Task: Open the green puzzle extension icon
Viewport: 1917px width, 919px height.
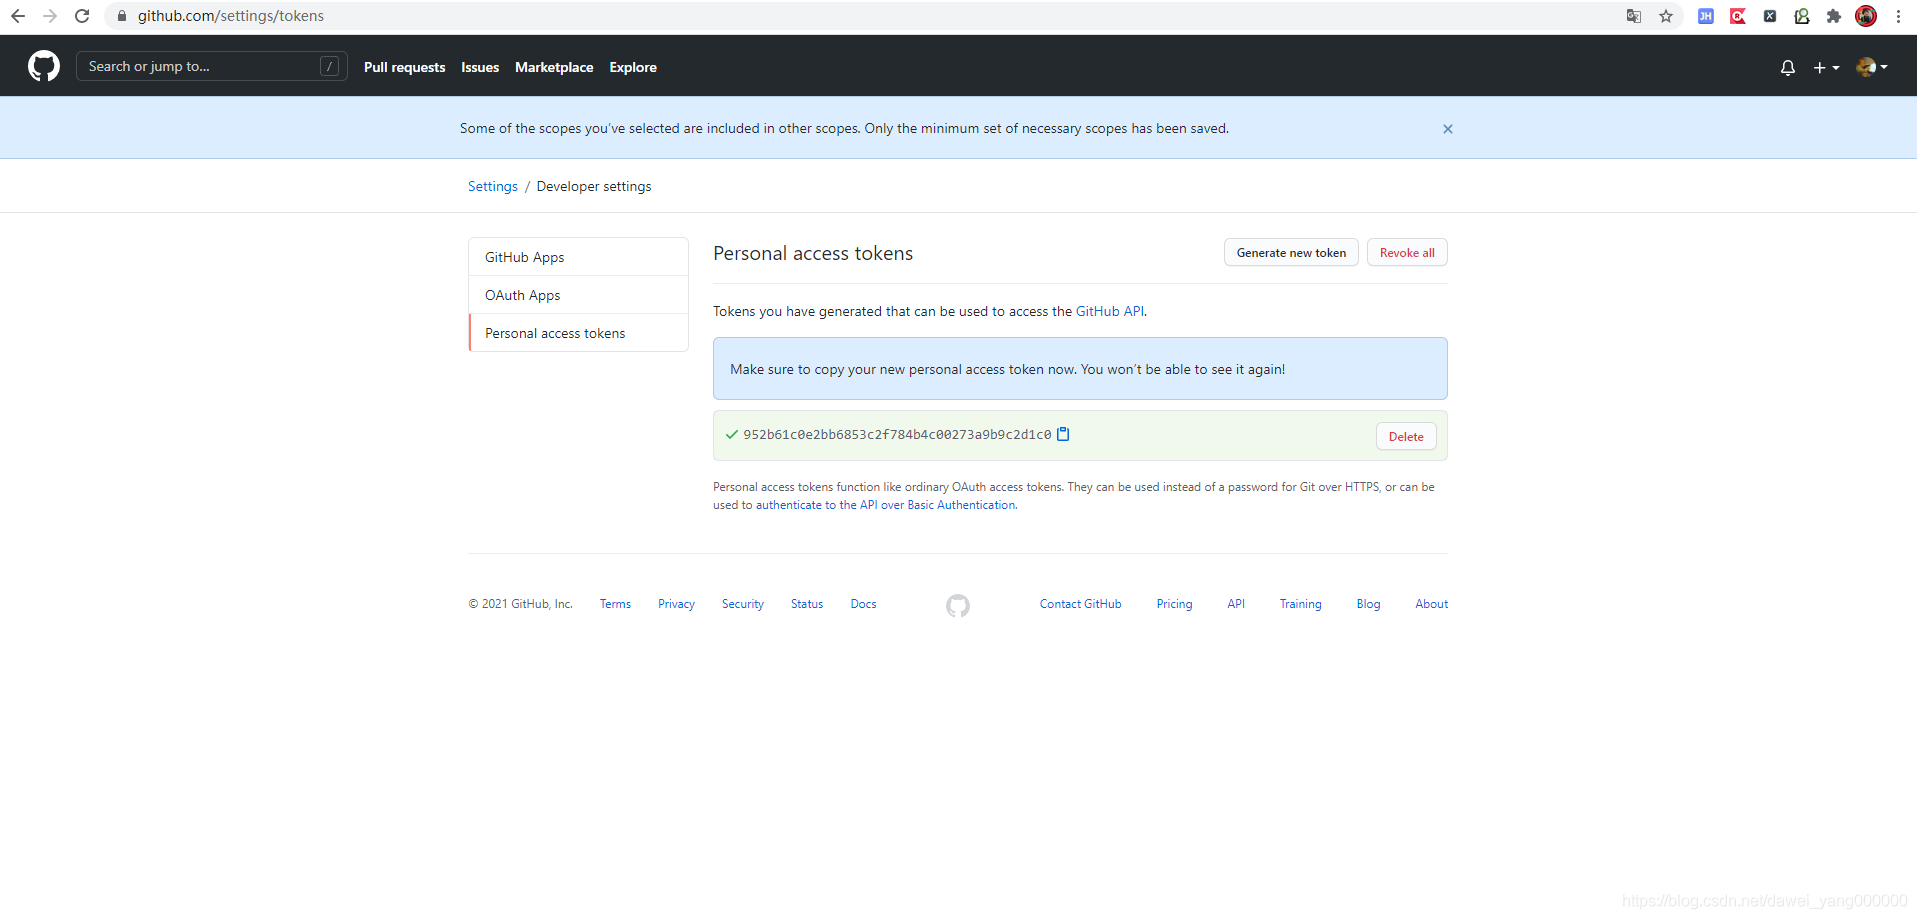Action: (x=1802, y=16)
